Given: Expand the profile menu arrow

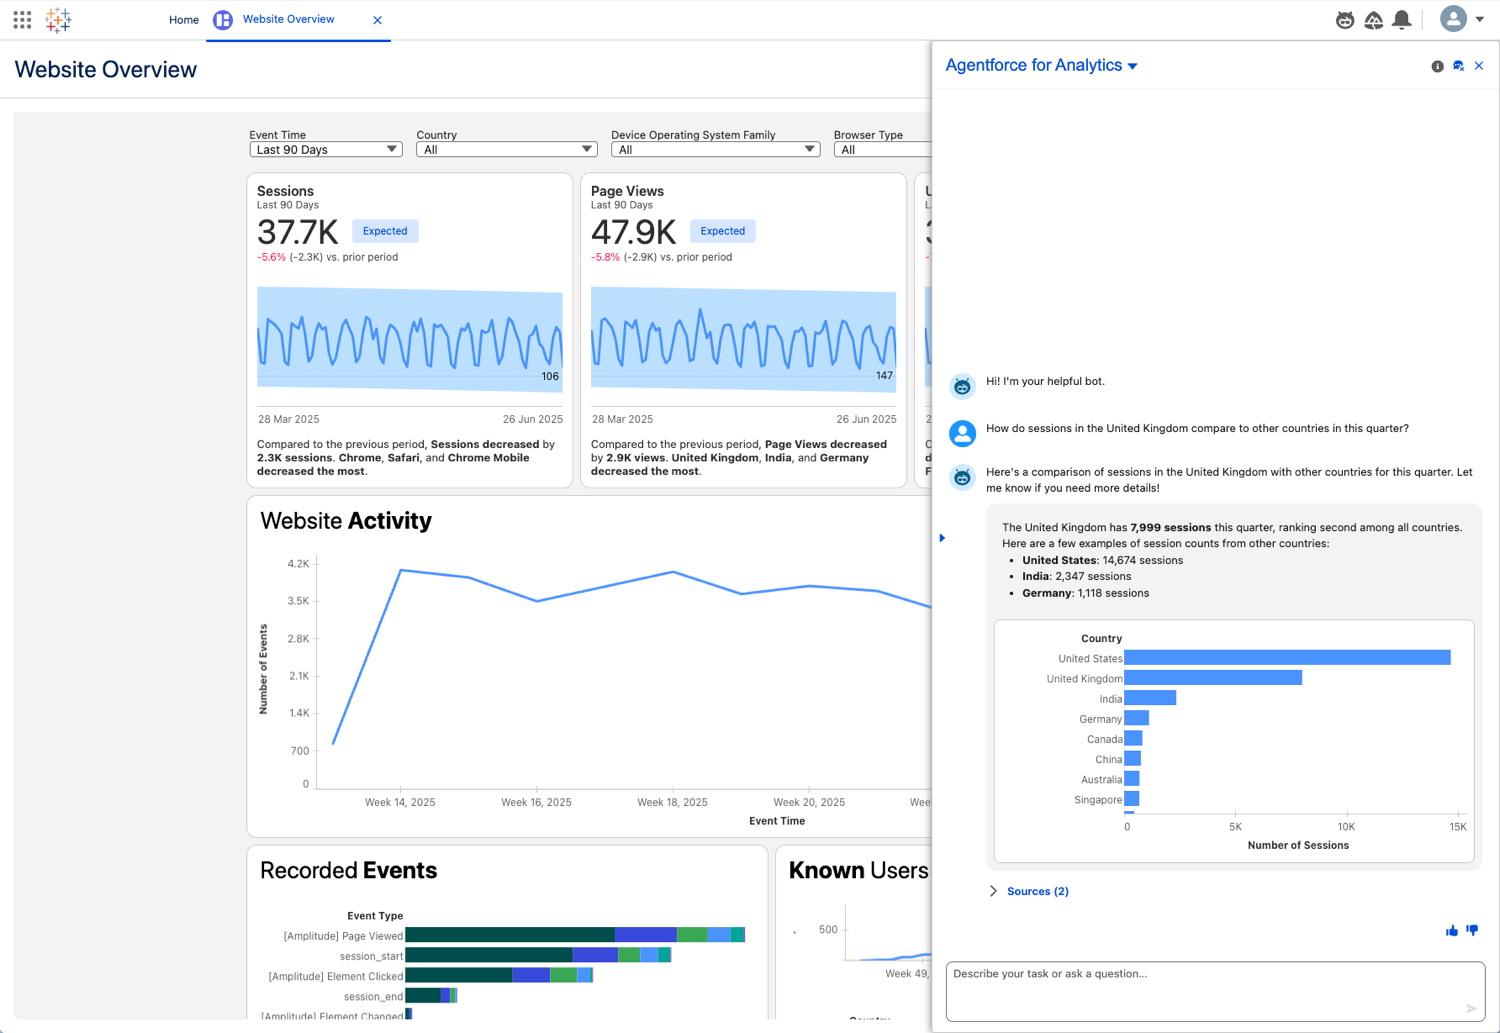Looking at the screenshot, I should [1480, 19].
